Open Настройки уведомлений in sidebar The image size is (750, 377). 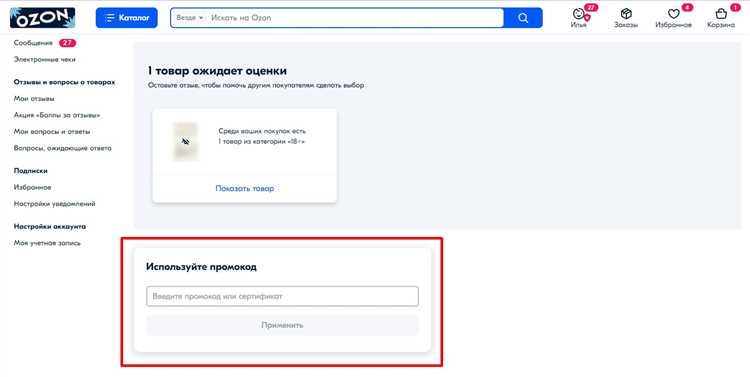(55, 204)
